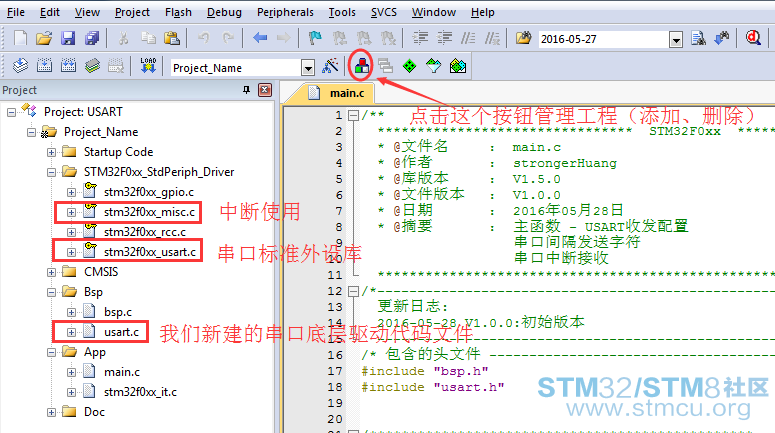This screenshot has height=433, width=775.
Task: Expand the Doc folder
Action: pyautogui.click(x=51, y=412)
